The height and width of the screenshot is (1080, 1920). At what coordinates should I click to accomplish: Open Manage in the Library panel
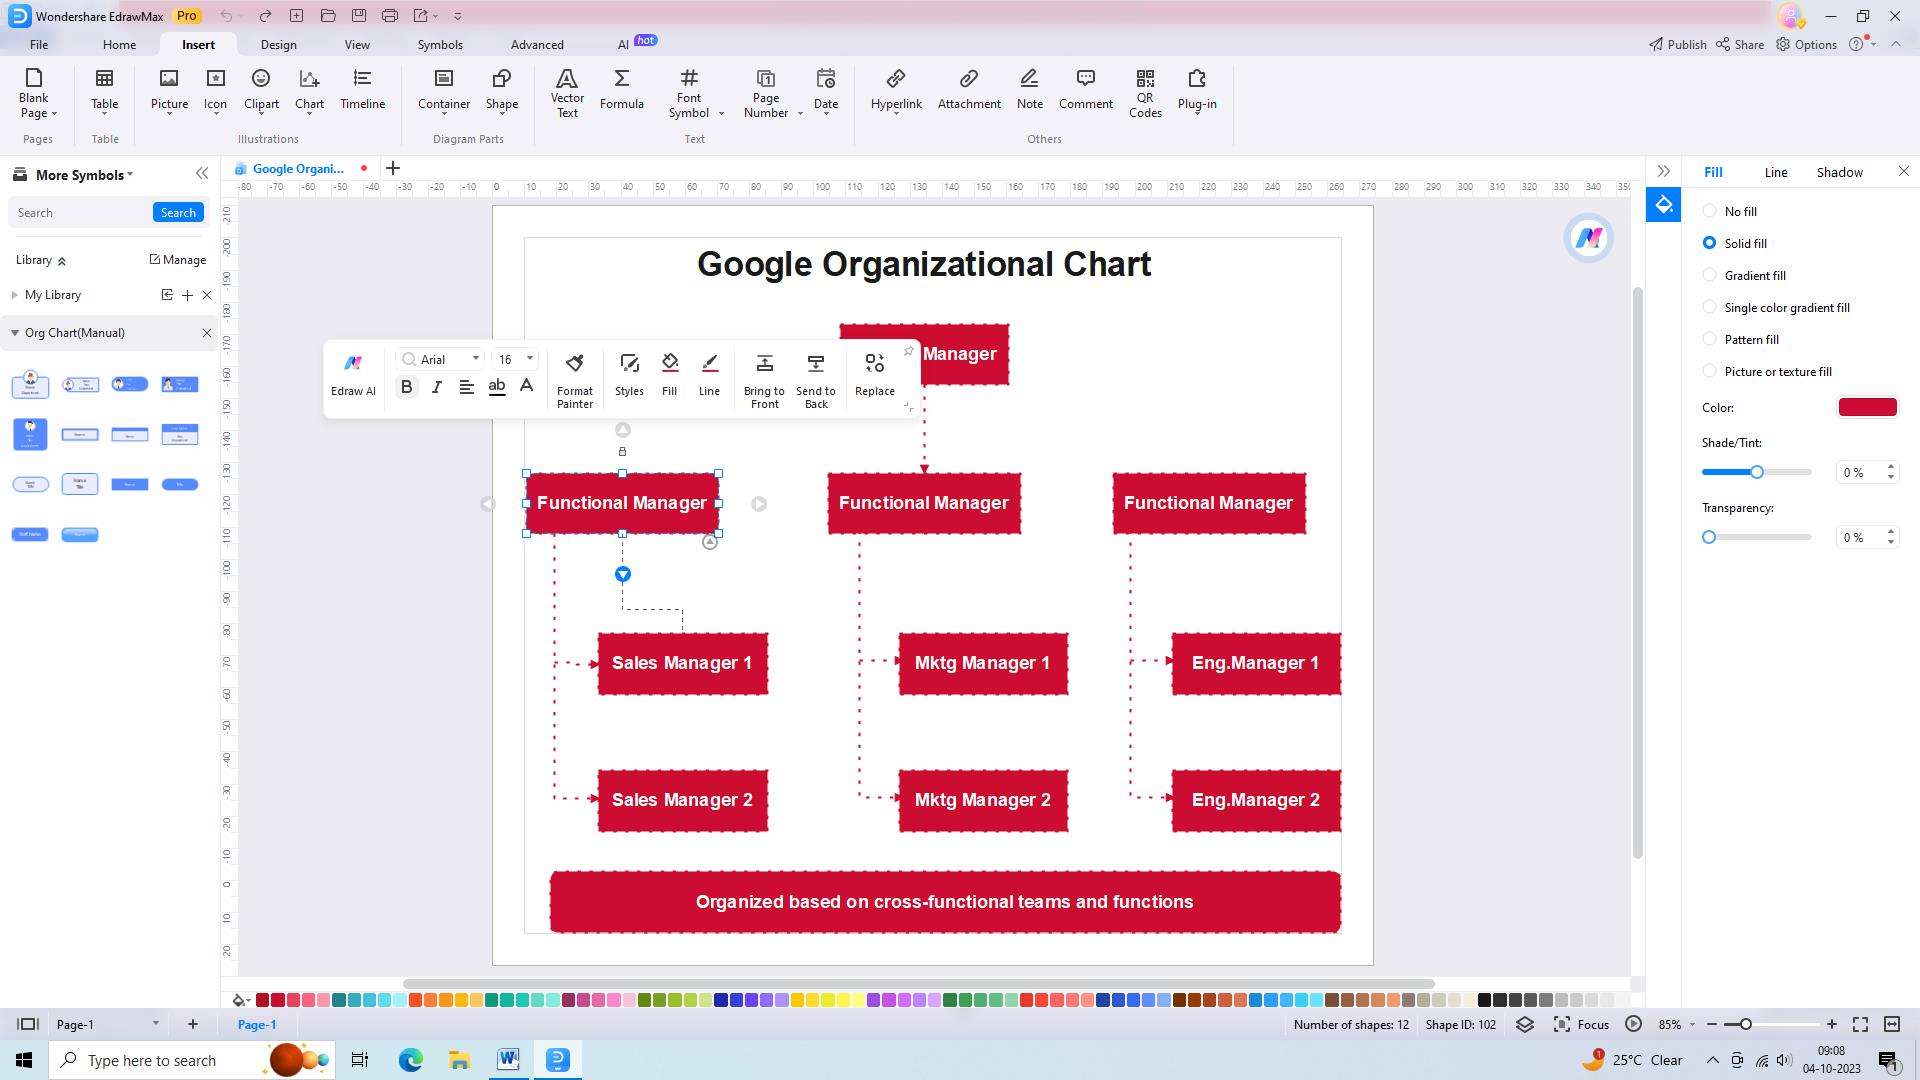[x=177, y=259]
